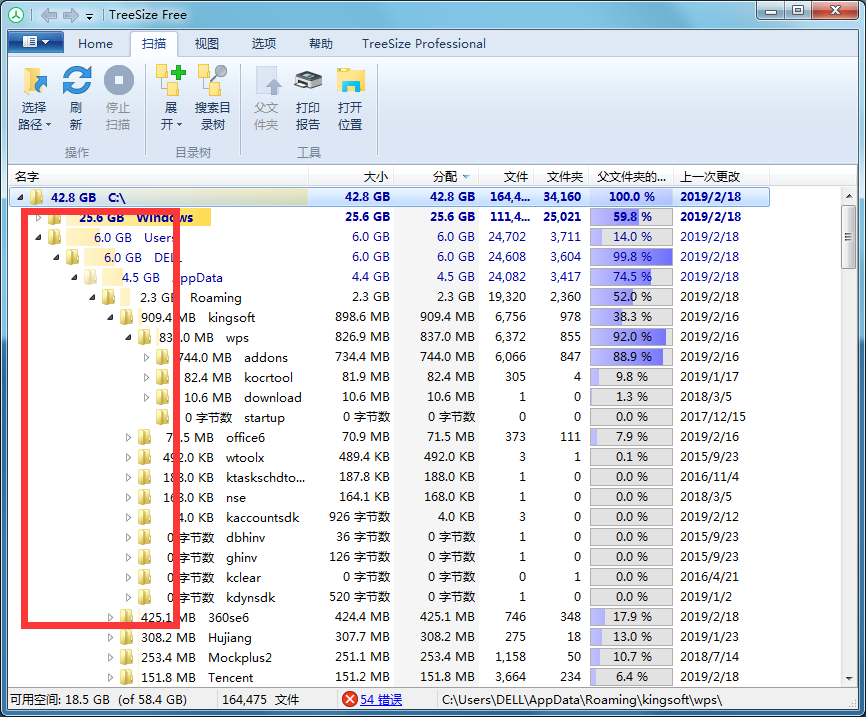Image resolution: width=866 pixels, height=717 pixels.
Task: Open the 54 错误 errors link
Action: [x=380, y=700]
